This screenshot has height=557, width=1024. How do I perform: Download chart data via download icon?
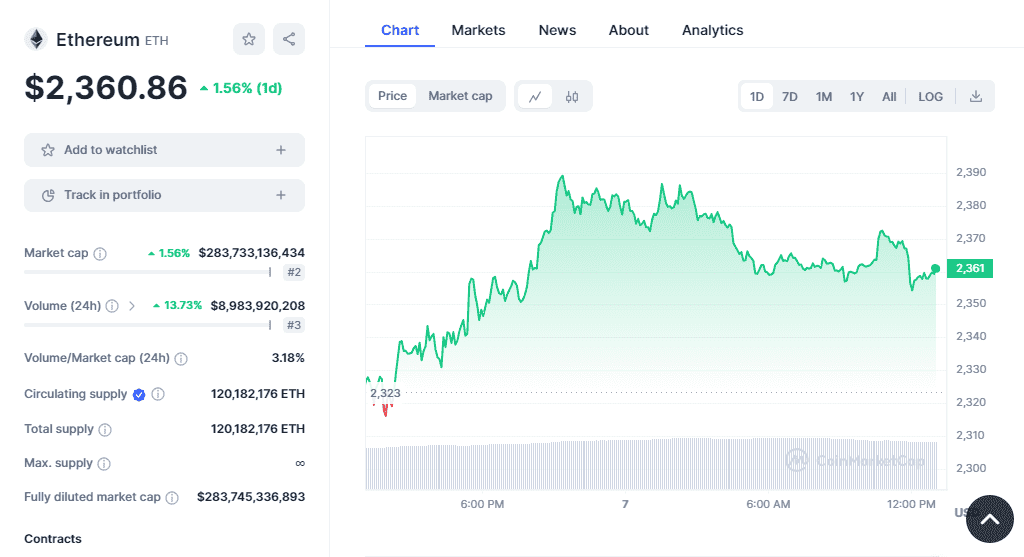976,96
